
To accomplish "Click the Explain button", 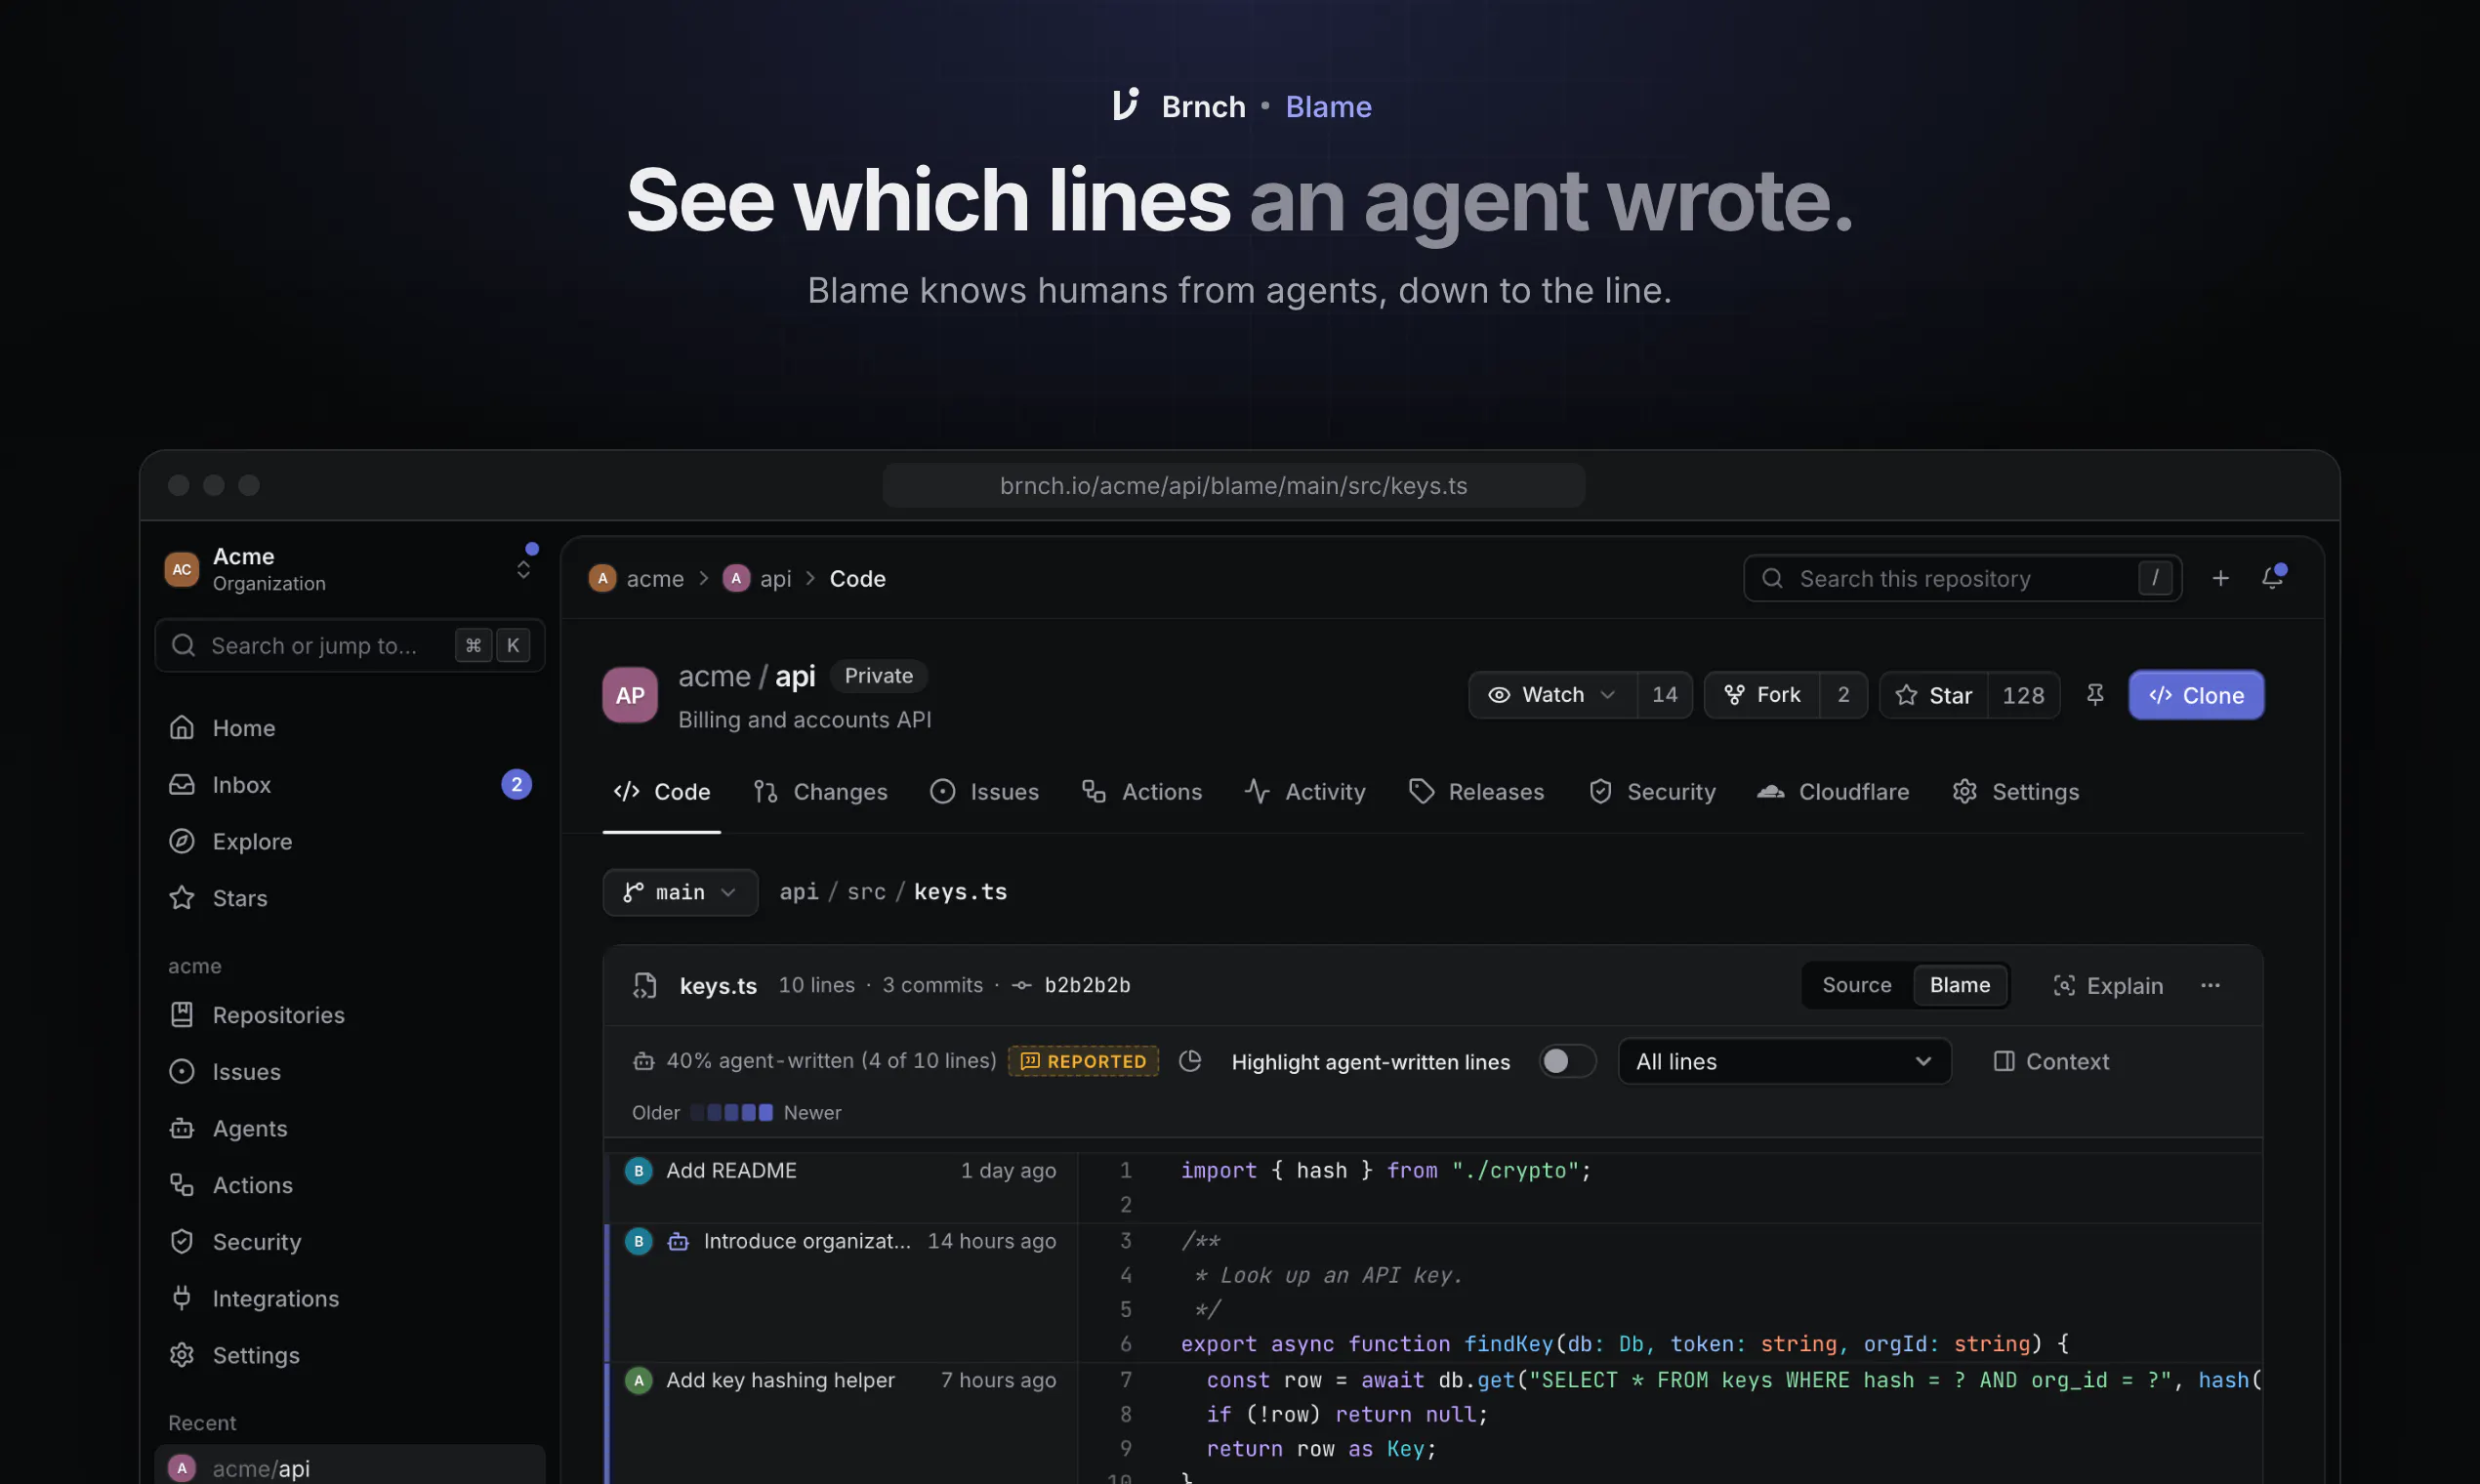I will [x=2106, y=985].
